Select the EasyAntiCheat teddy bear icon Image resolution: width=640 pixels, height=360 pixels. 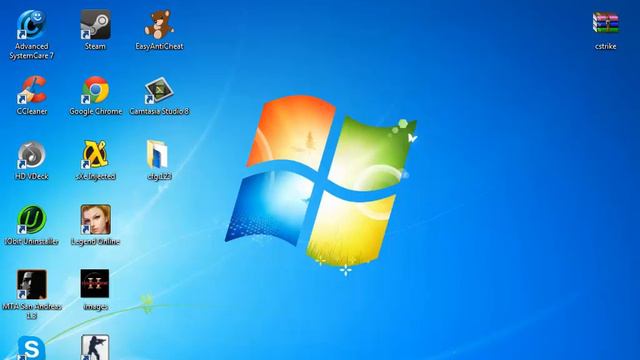click(x=159, y=24)
